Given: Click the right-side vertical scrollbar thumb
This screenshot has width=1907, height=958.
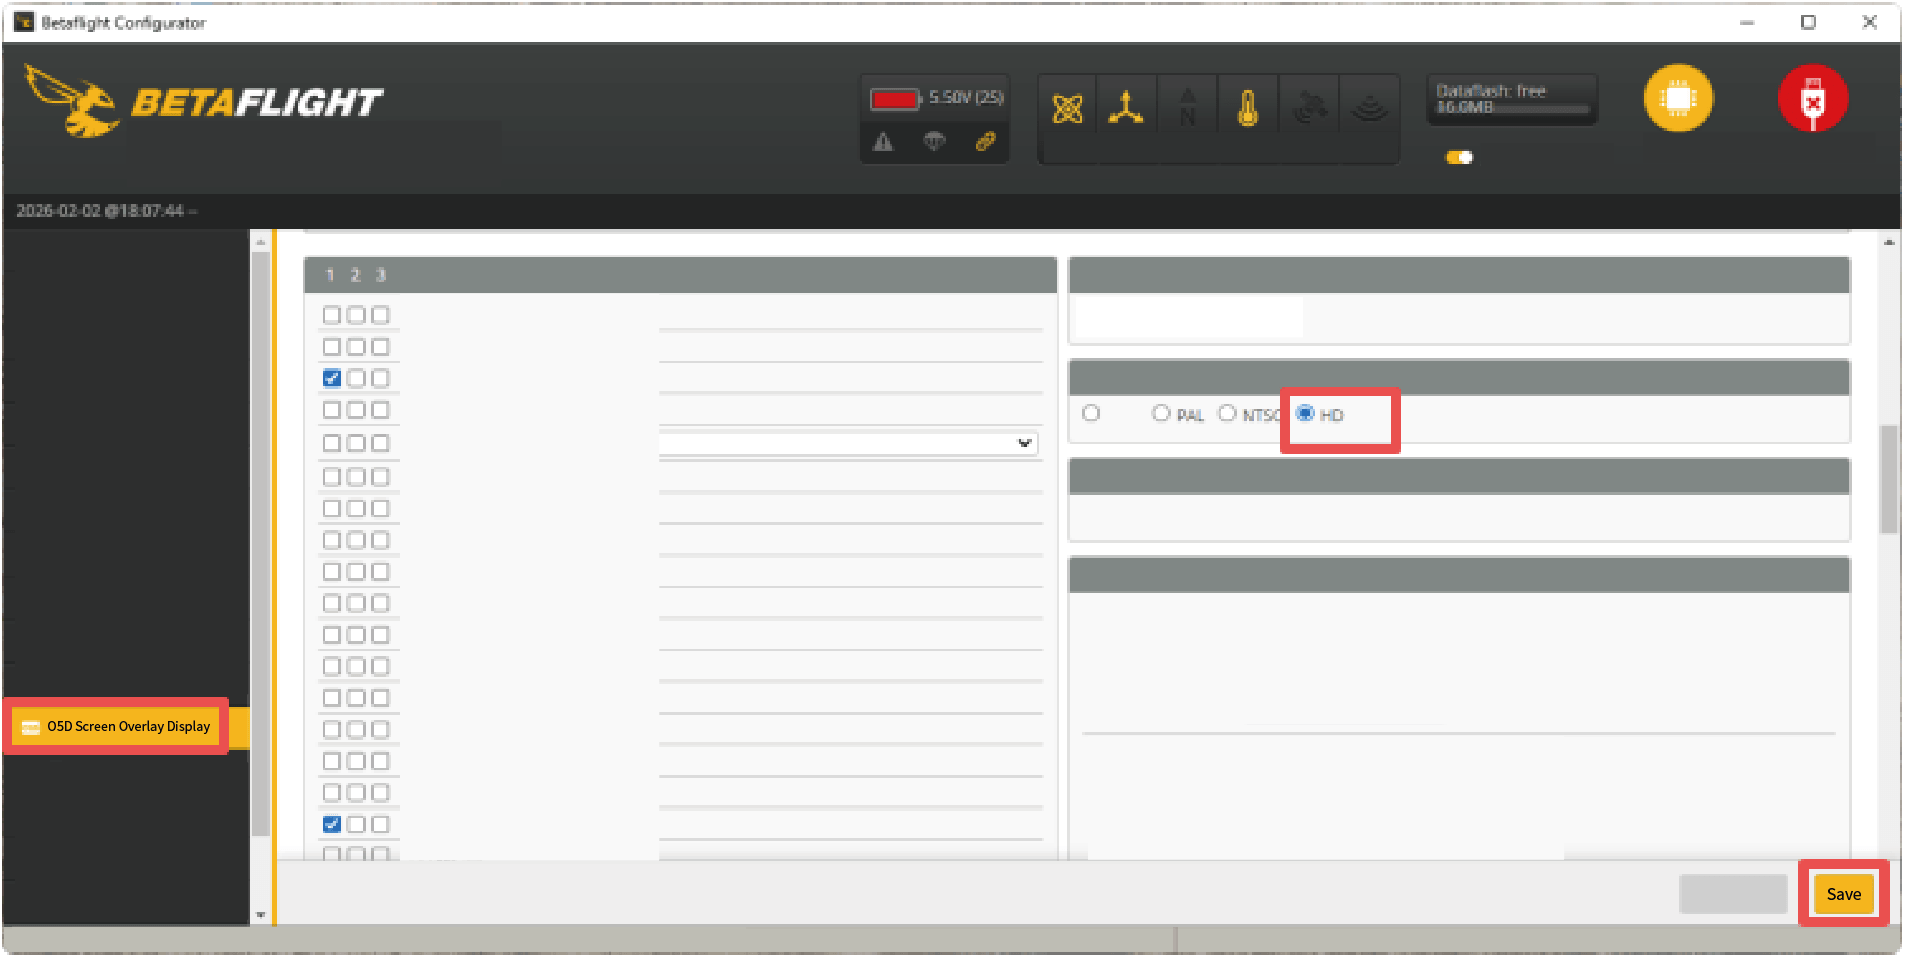Looking at the screenshot, I should tap(1888, 480).
